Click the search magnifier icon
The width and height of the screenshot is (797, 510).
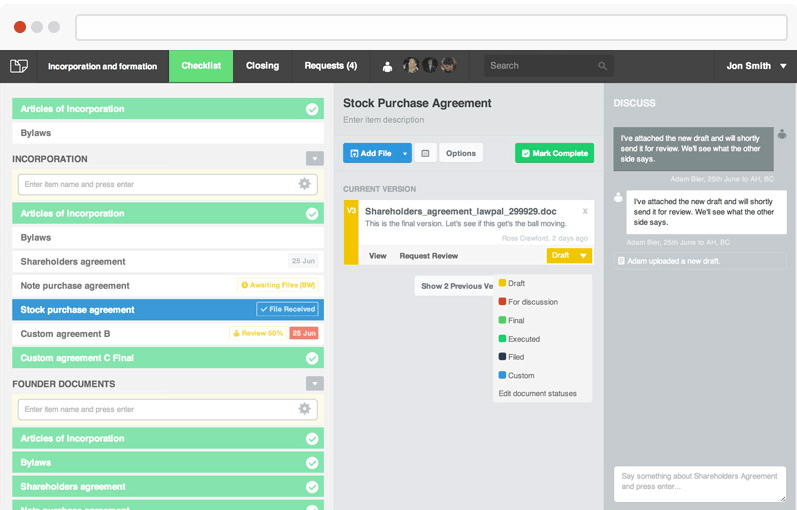tap(602, 66)
